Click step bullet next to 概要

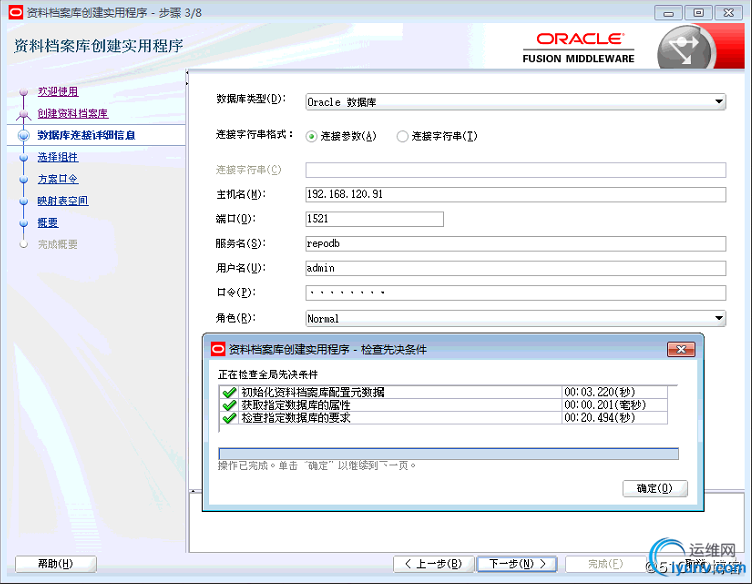coord(24,223)
